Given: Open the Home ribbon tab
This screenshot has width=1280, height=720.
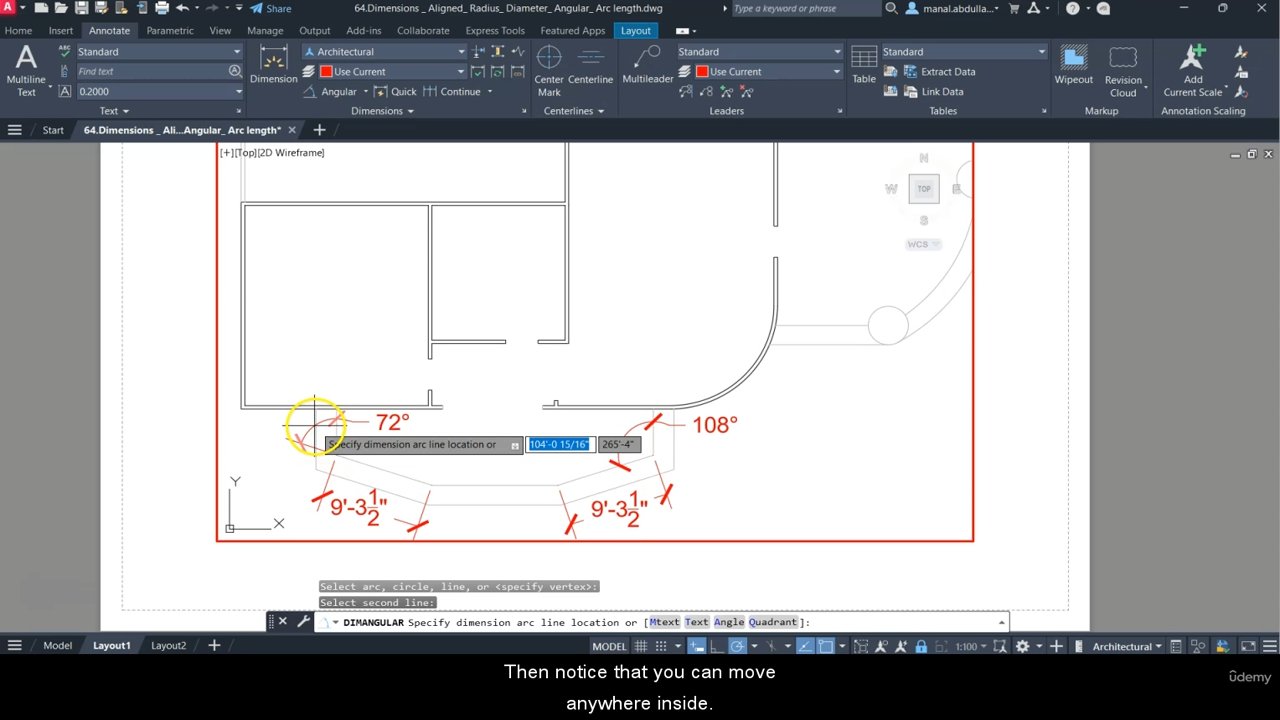Looking at the screenshot, I should click(18, 31).
